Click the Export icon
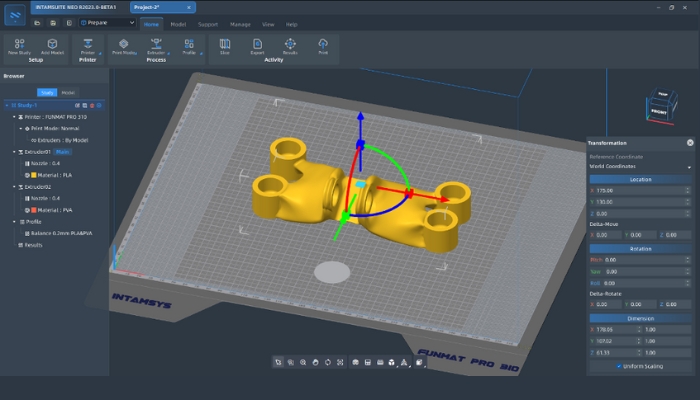This screenshot has width=700, height=400. 258,44
